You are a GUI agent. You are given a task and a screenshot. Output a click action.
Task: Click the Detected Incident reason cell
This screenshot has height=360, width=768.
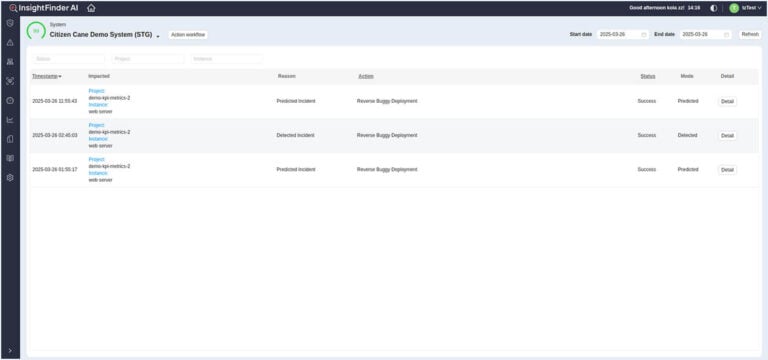tap(295, 136)
